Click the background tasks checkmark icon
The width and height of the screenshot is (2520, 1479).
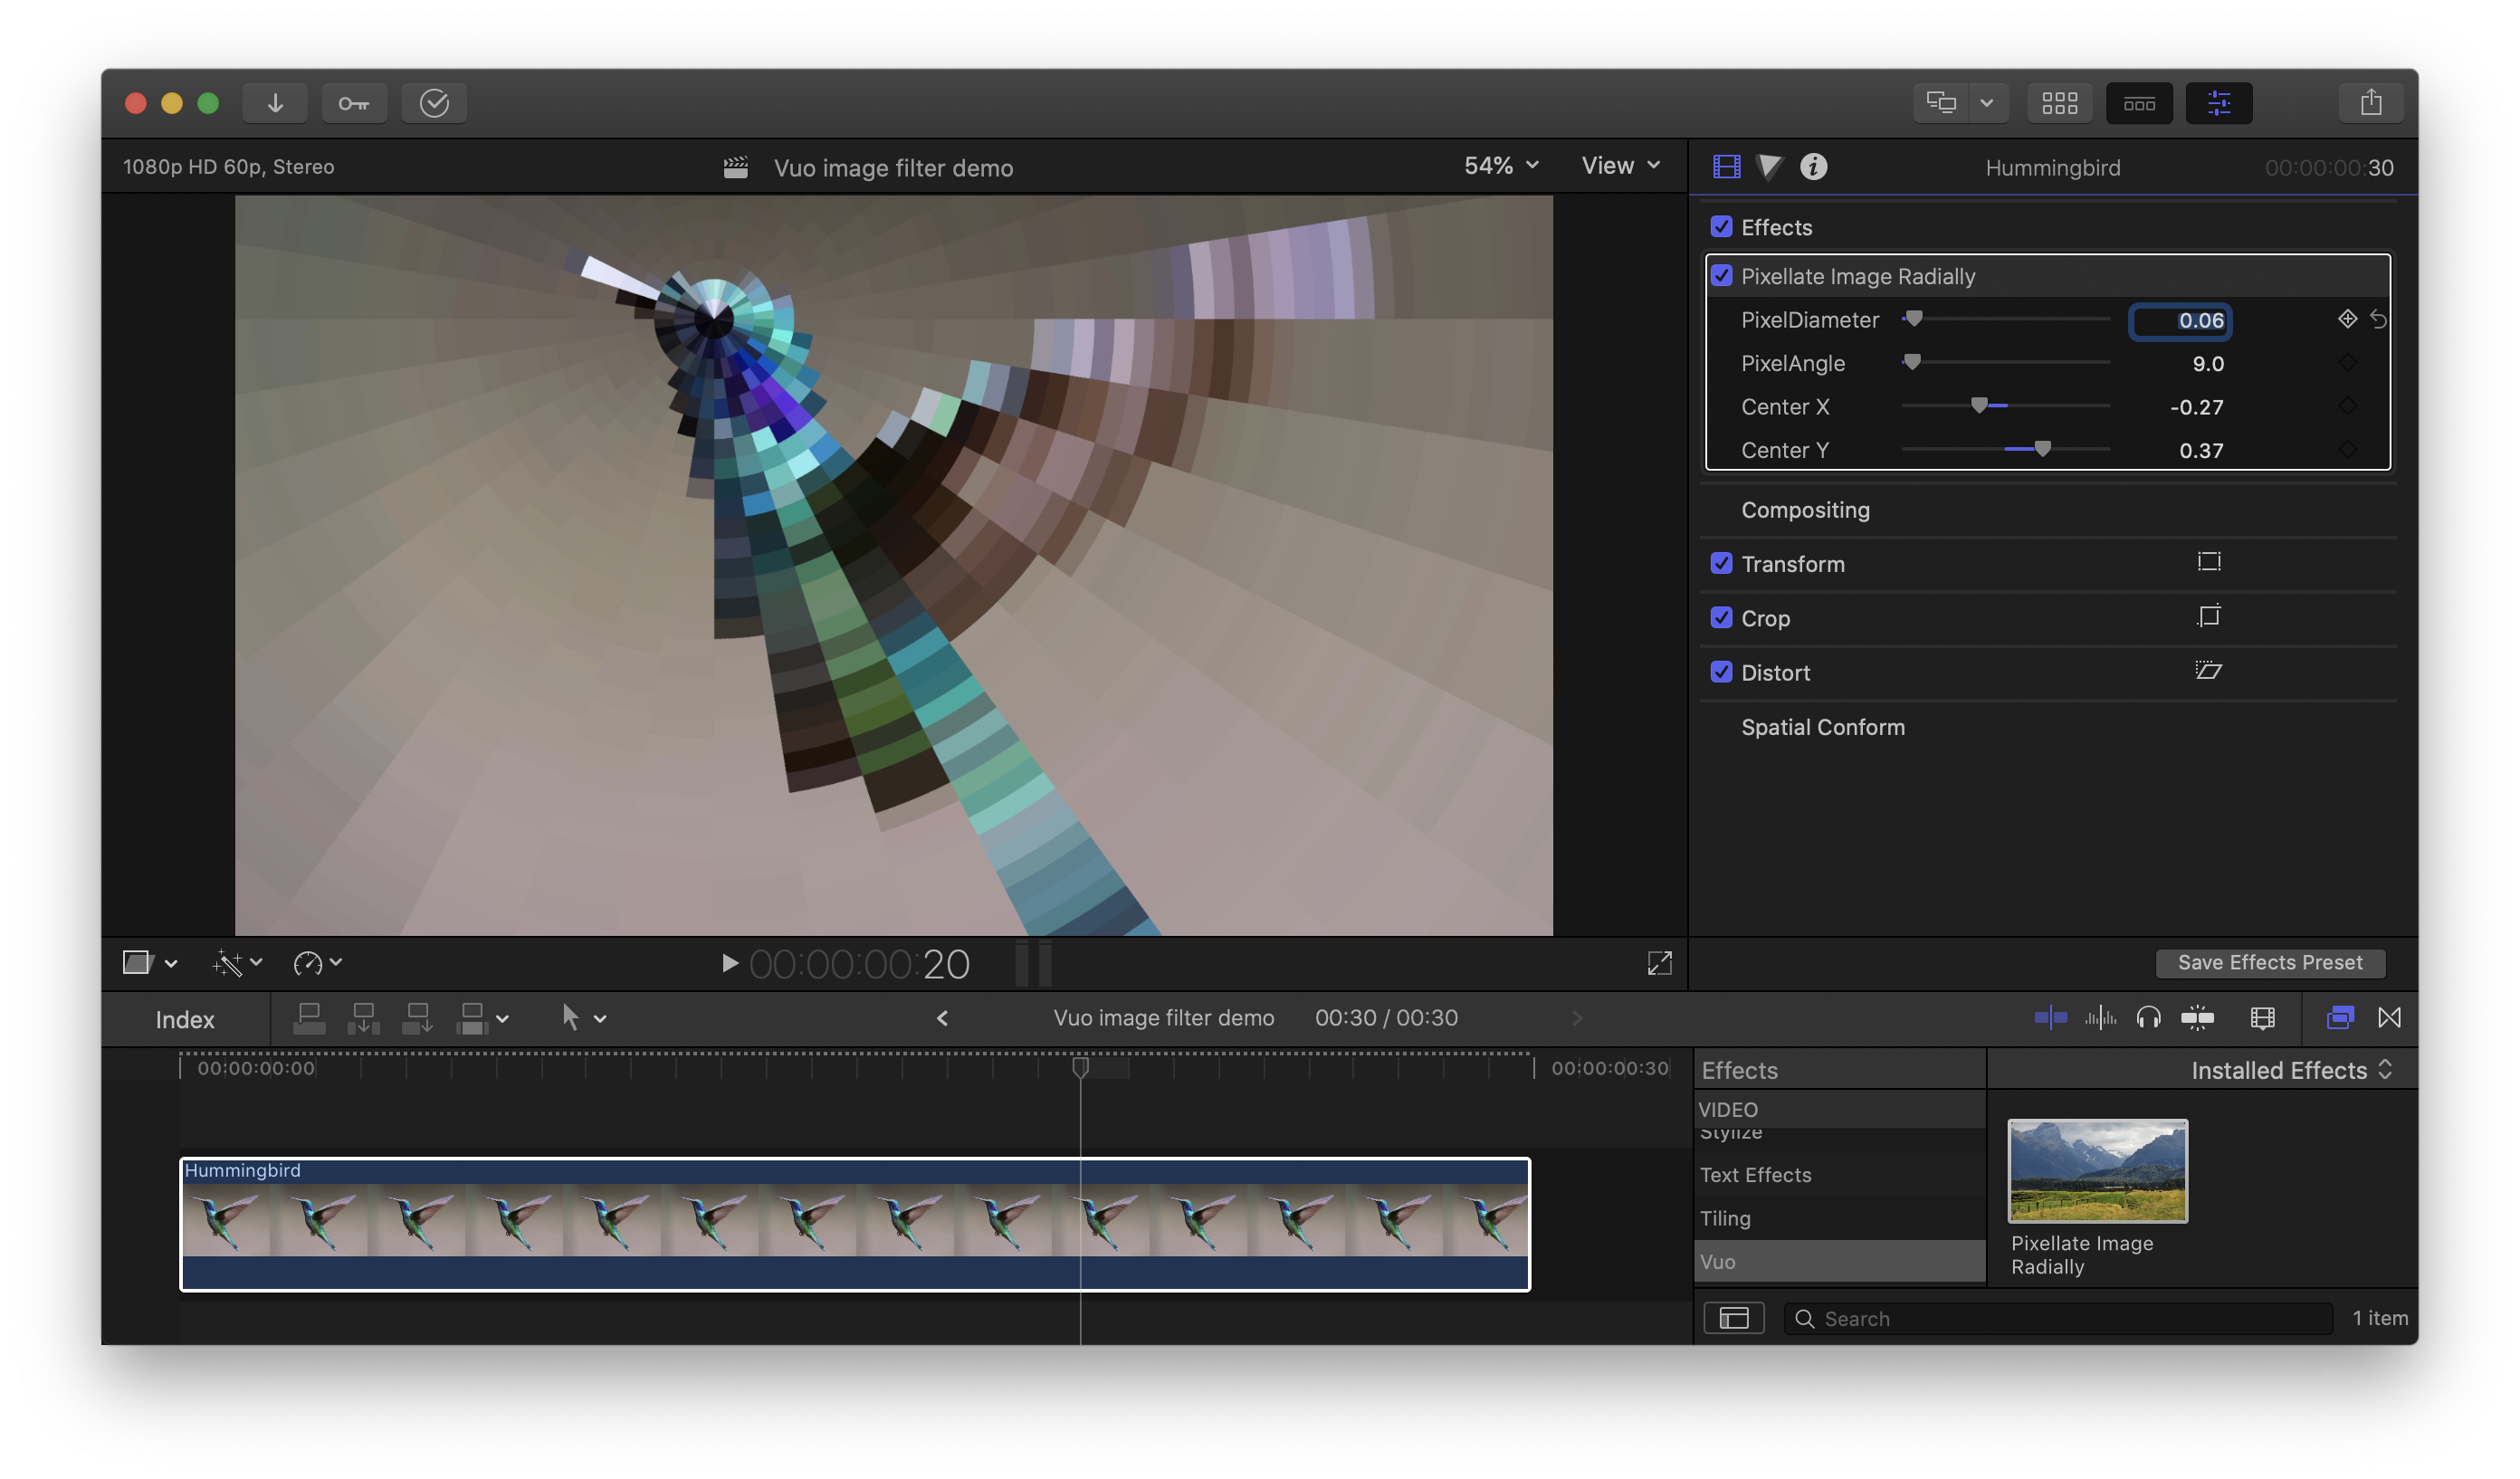tap(434, 103)
